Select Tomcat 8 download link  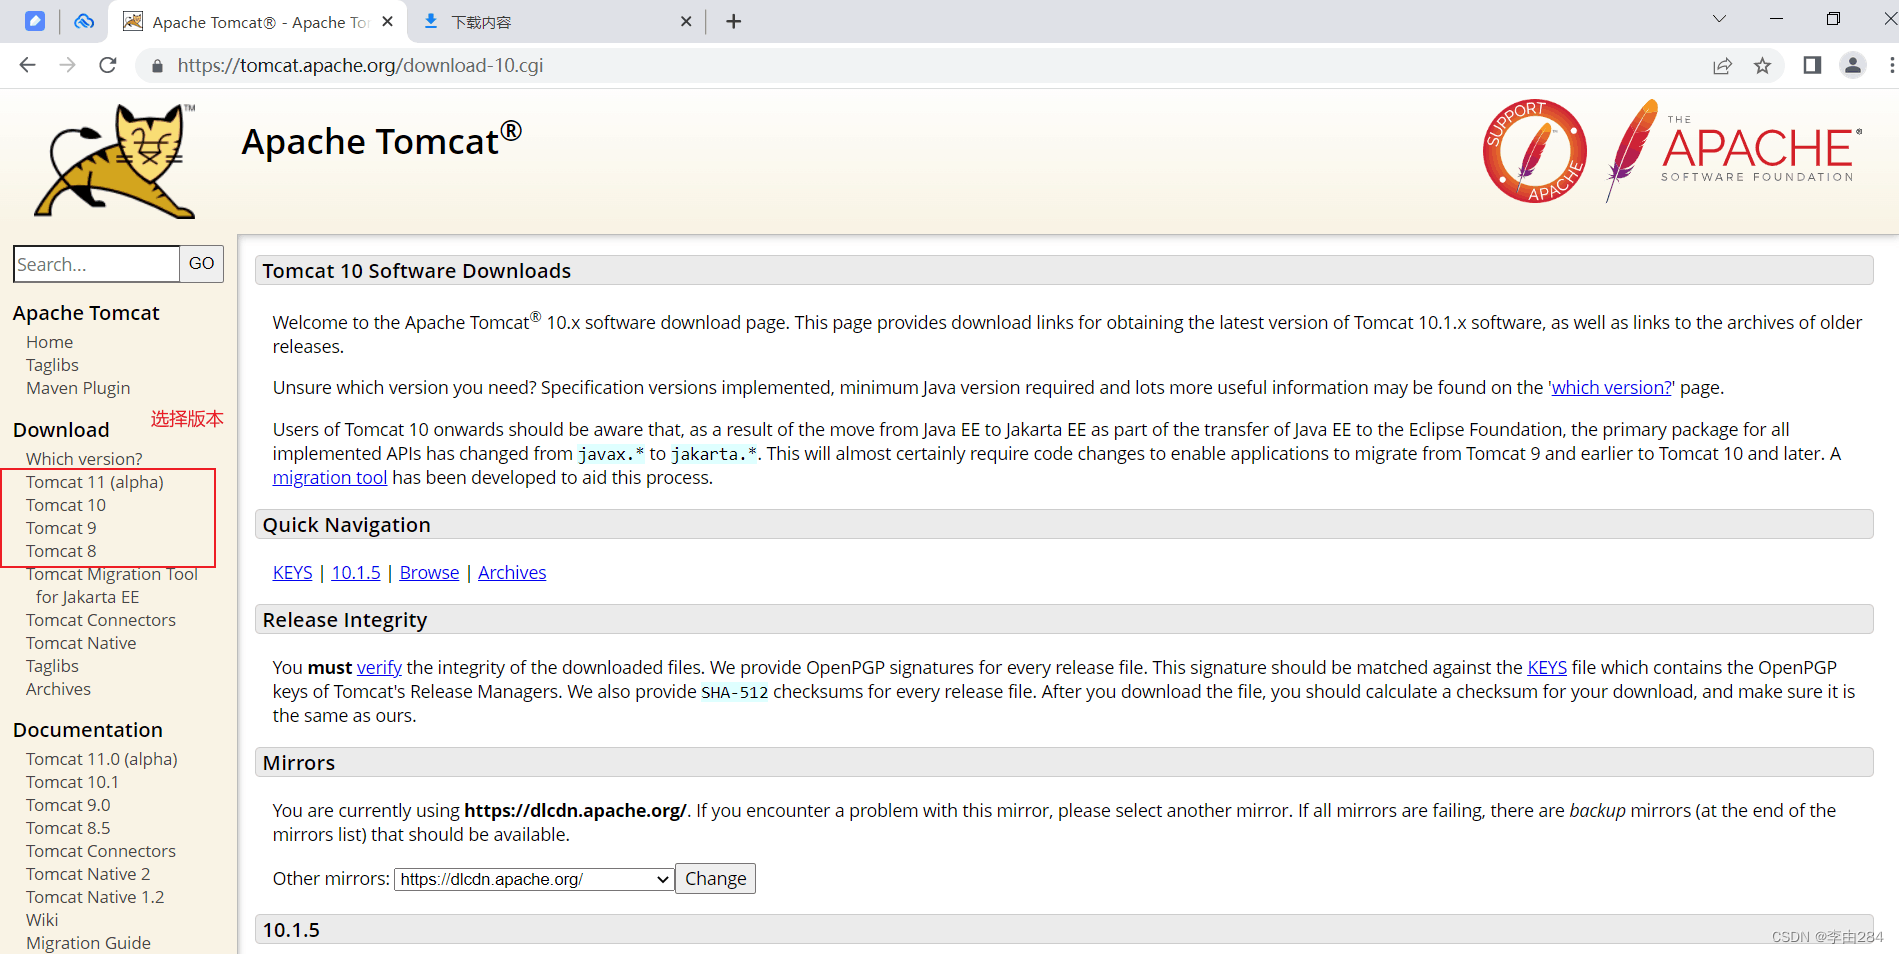(x=61, y=551)
